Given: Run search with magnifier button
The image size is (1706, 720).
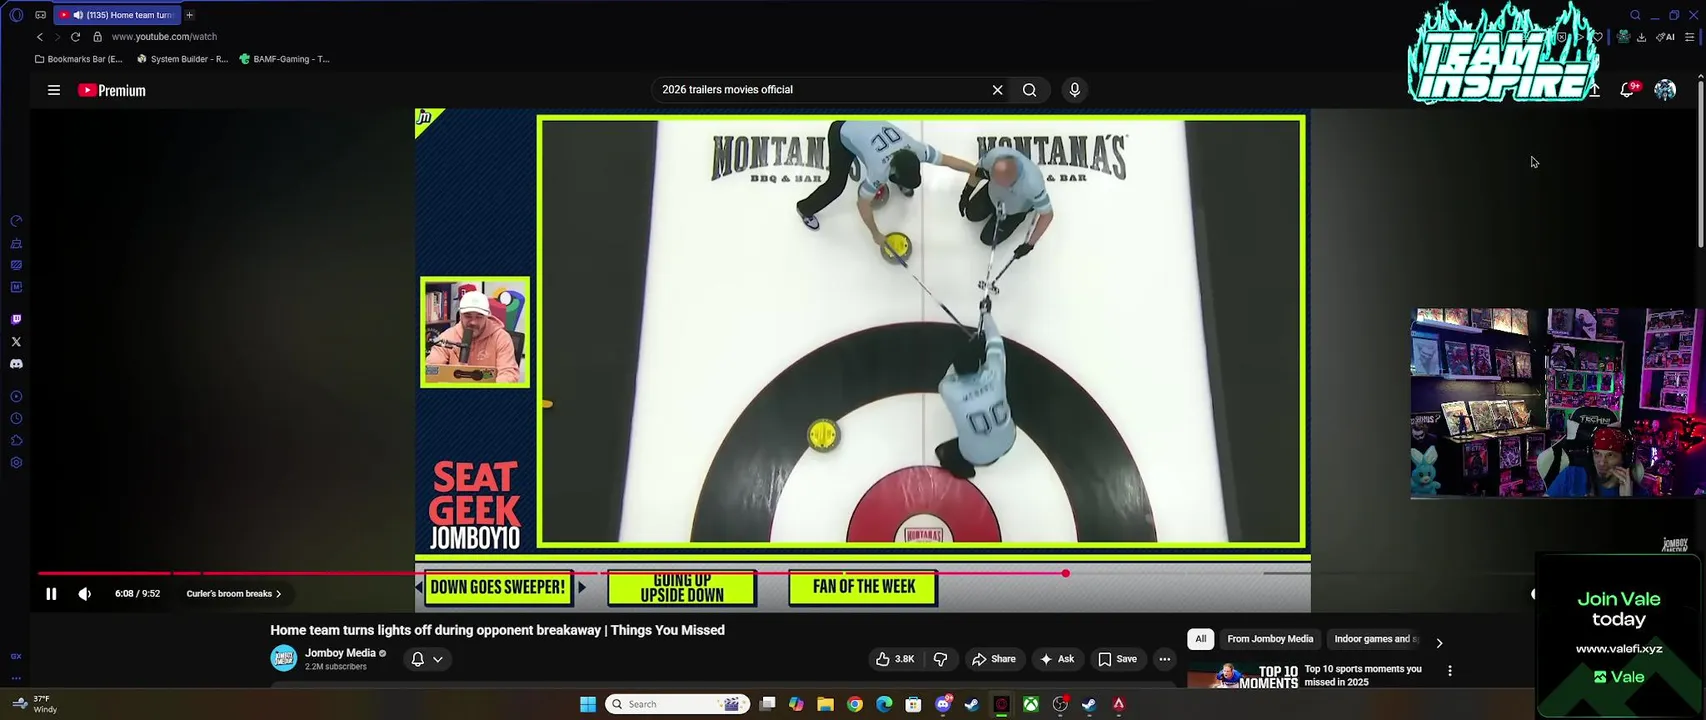Looking at the screenshot, I should [1029, 90].
